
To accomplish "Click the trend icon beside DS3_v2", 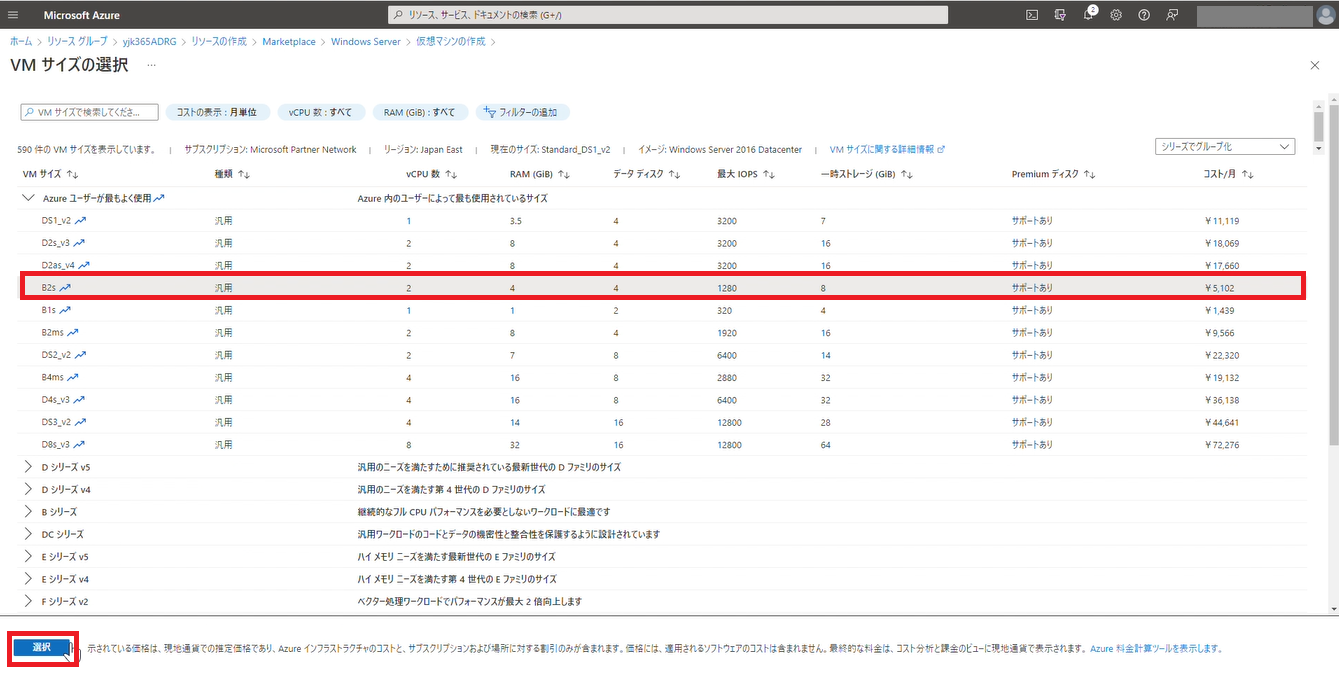I will pos(79,422).
